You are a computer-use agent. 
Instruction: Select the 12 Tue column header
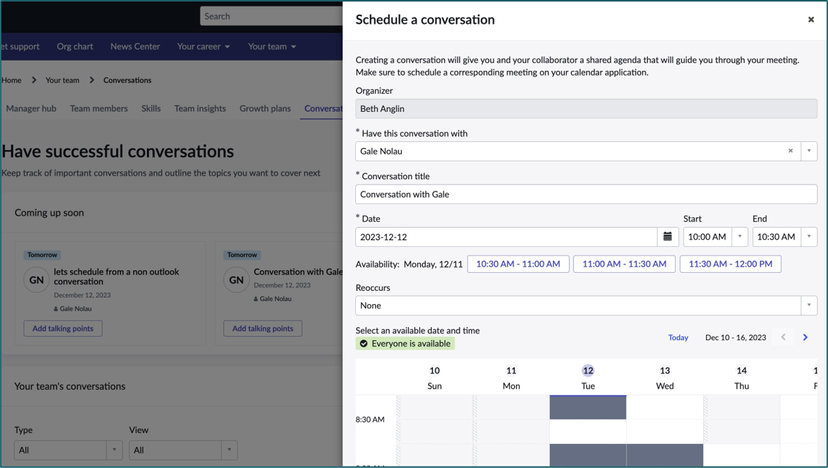coord(588,378)
